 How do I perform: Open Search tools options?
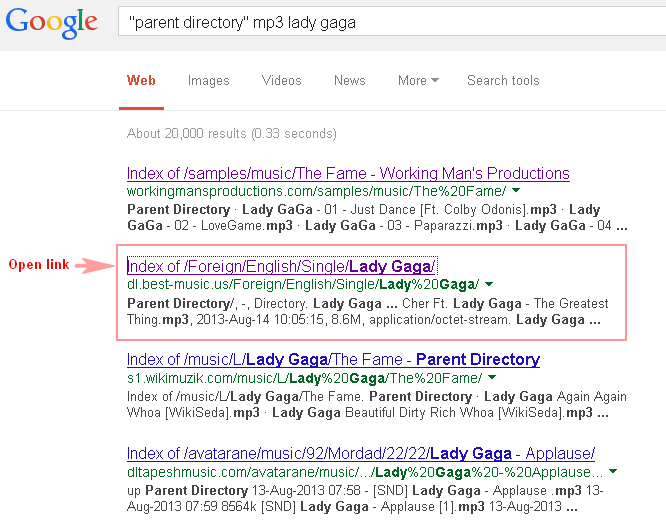click(503, 80)
